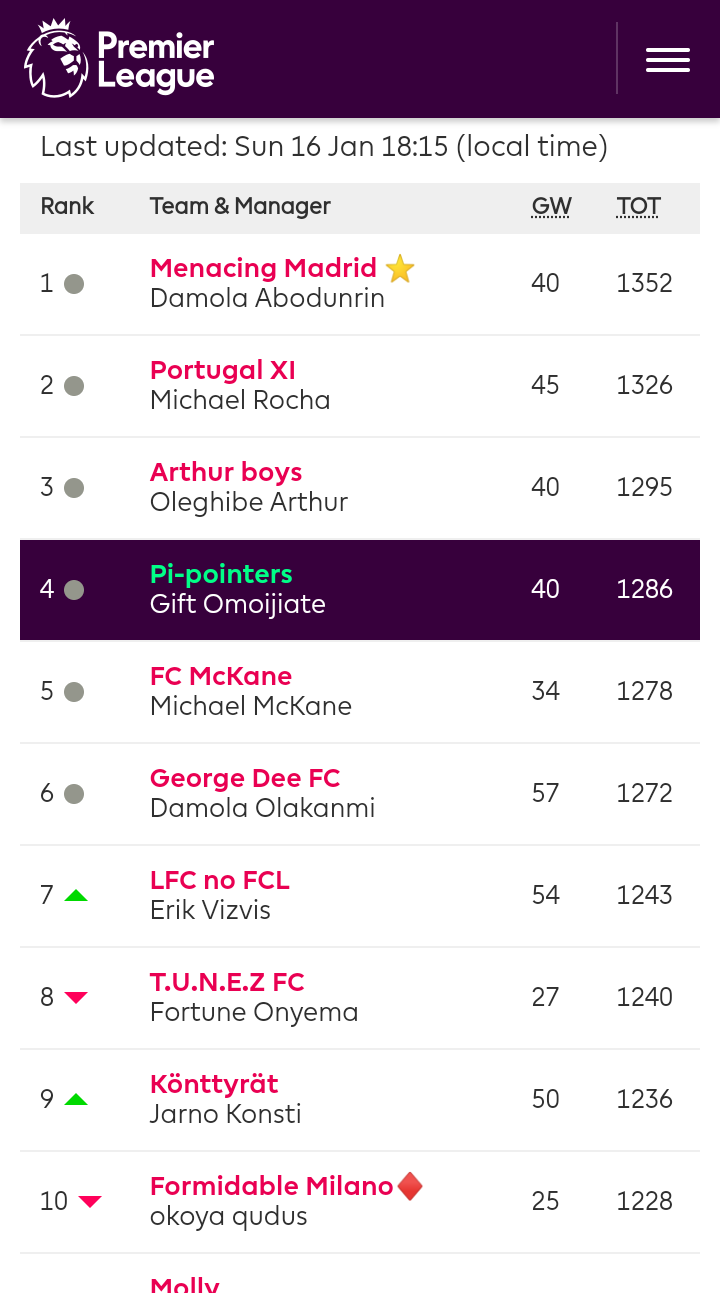Click the red down arrow for T.U.N.E.Z FC
Image resolution: width=720 pixels, height=1293 pixels.
76,998
